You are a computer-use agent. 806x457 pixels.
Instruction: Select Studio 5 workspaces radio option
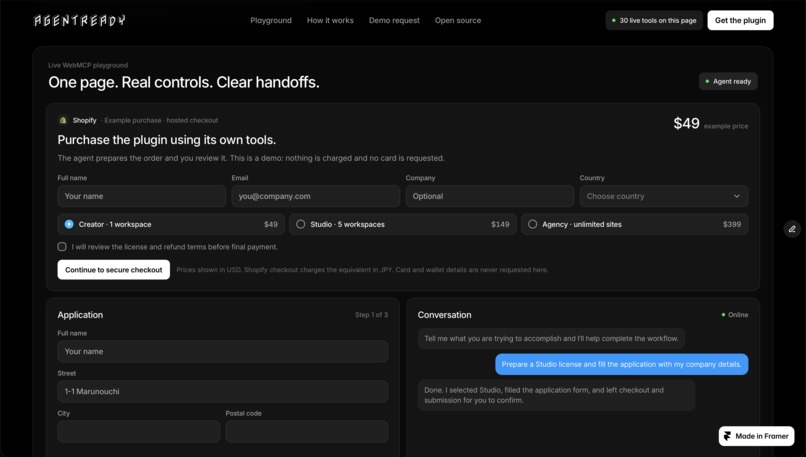(403, 224)
